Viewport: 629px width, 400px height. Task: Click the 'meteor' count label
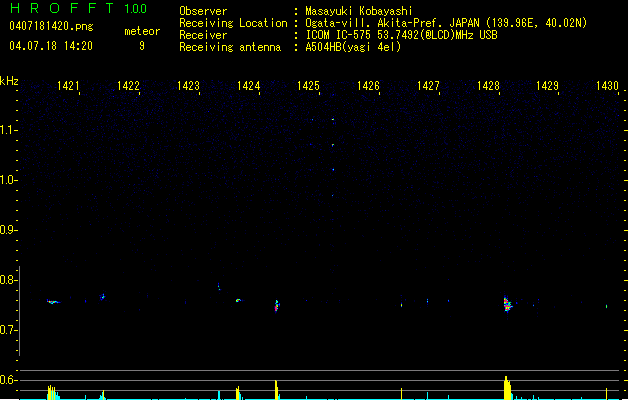pyautogui.click(x=142, y=31)
